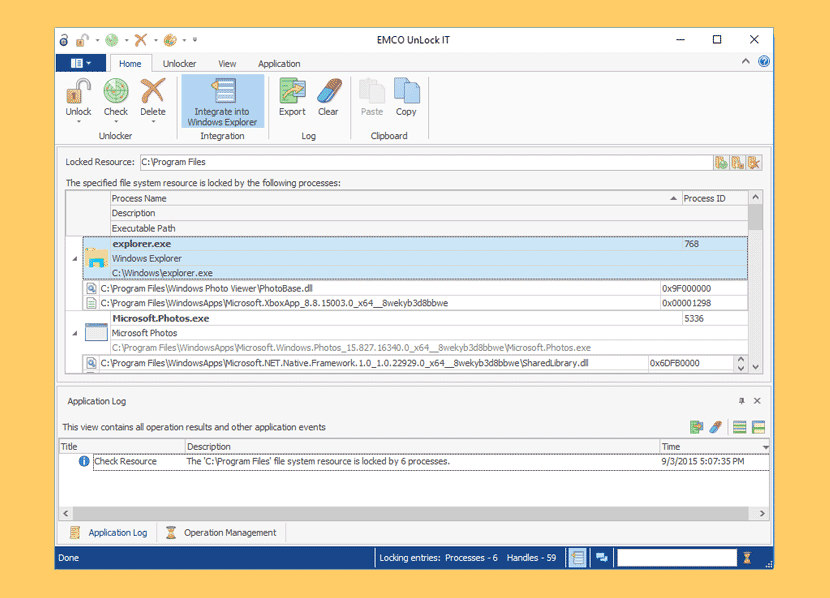The width and height of the screenshot is (830, 598).
Task: Click Export log in ribbon
Action: tap(292, 97)
